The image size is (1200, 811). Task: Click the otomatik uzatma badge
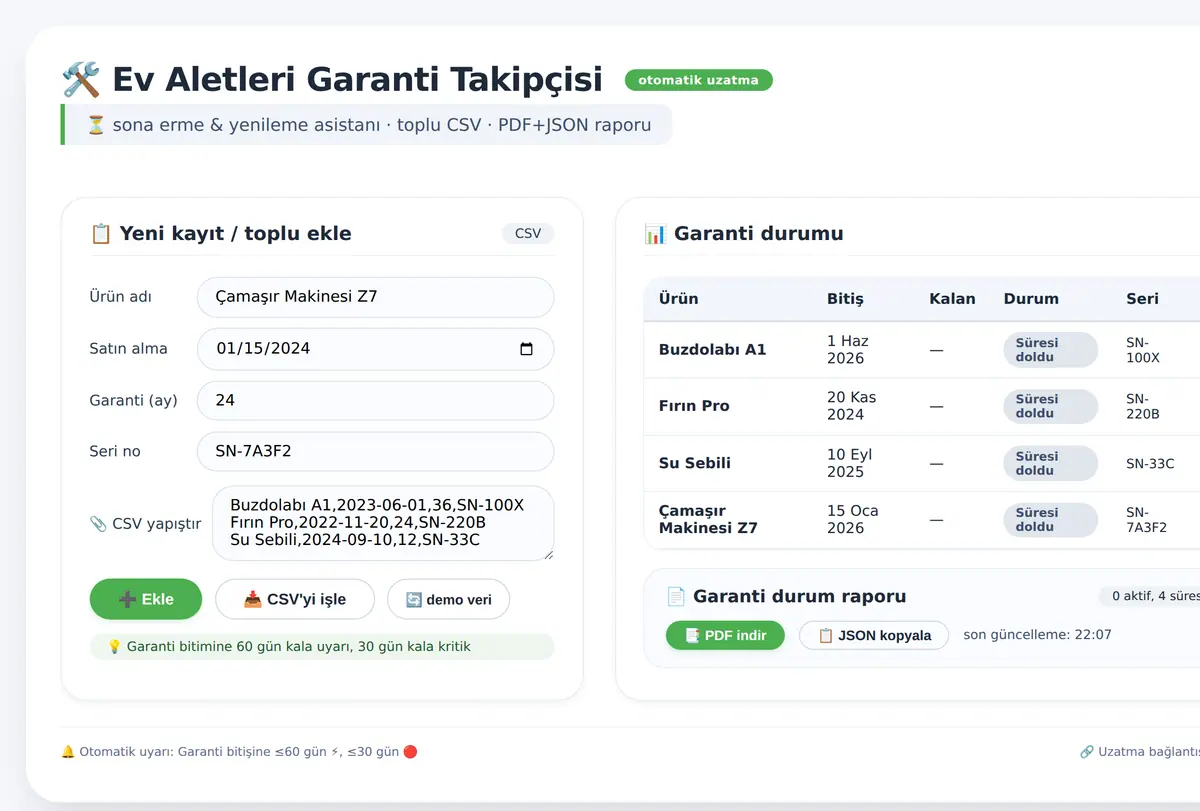[698, 80]
